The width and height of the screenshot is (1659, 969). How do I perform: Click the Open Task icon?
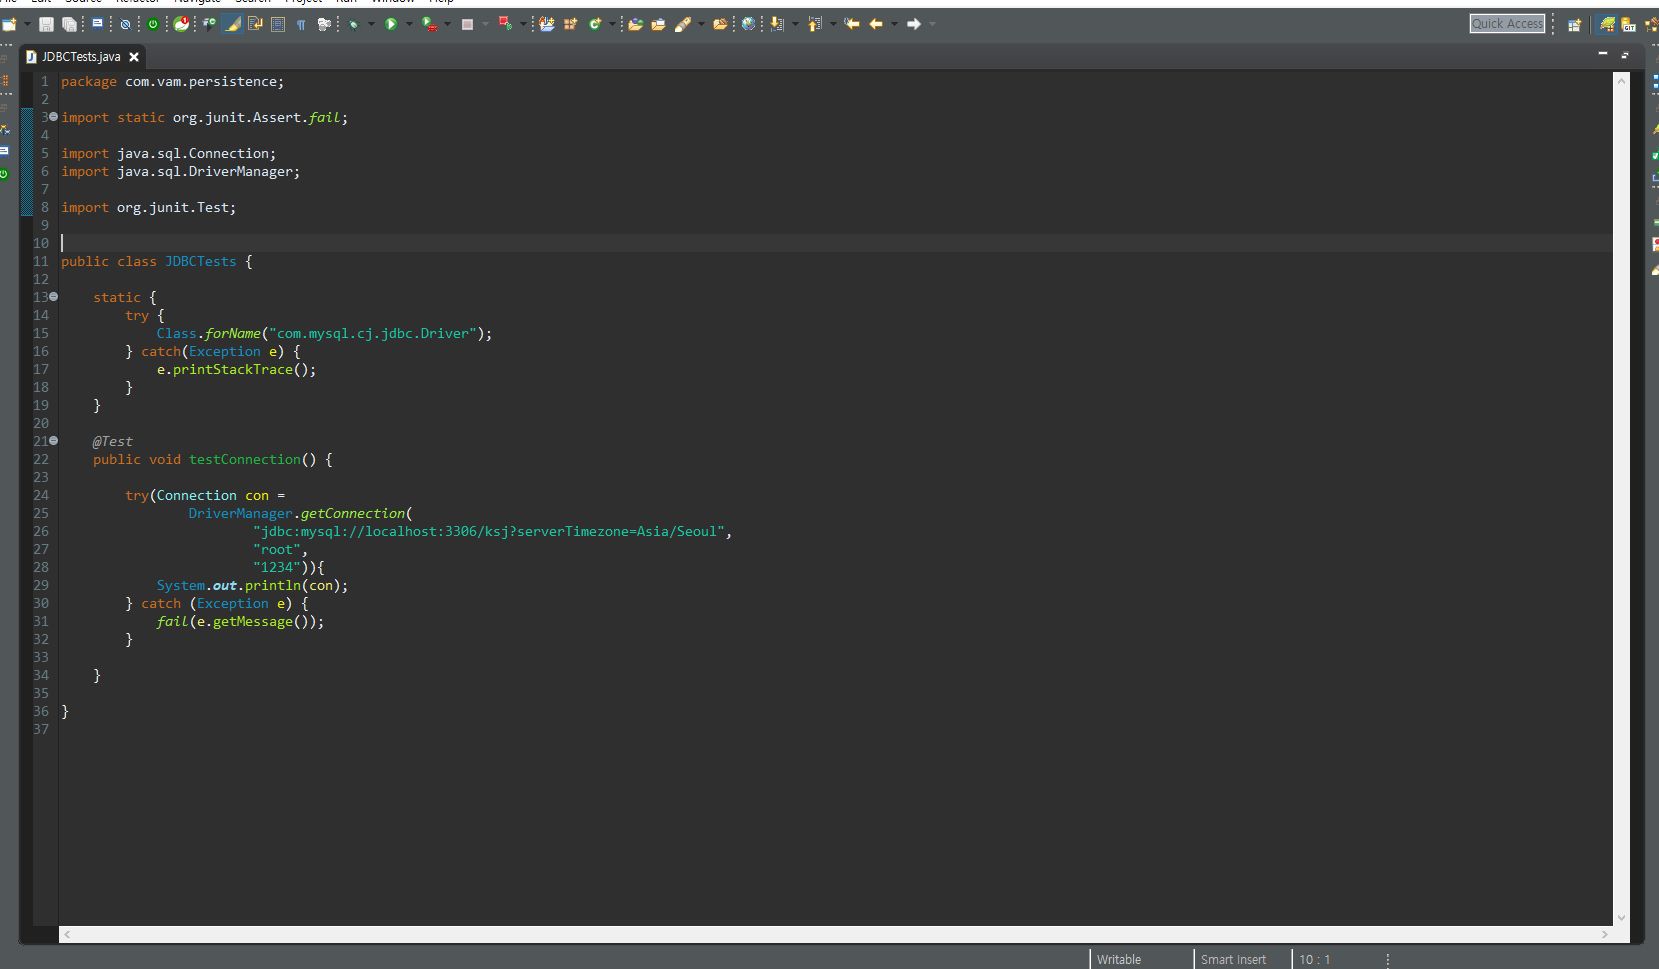coord(658,24)
